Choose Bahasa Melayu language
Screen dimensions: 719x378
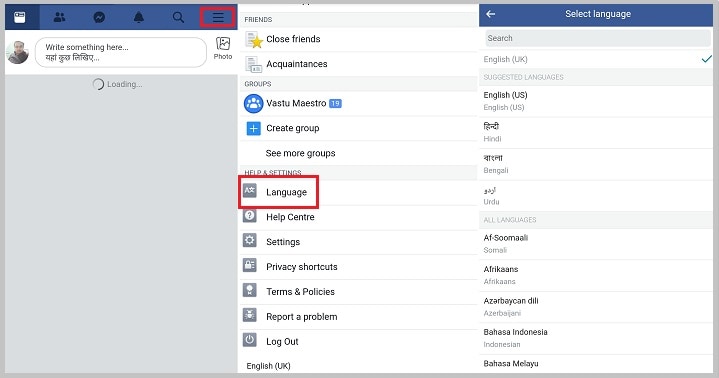(596, 364)
